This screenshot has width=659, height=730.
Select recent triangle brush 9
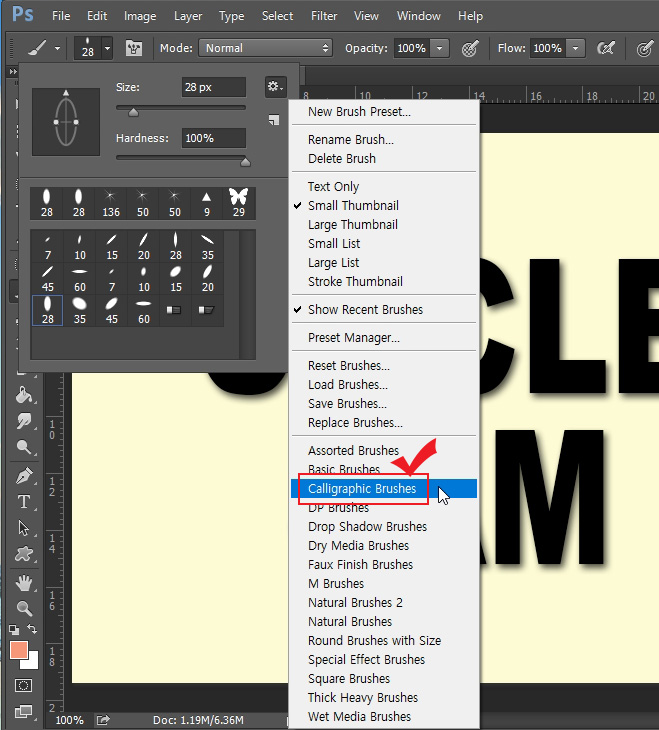tap(207, 203)
